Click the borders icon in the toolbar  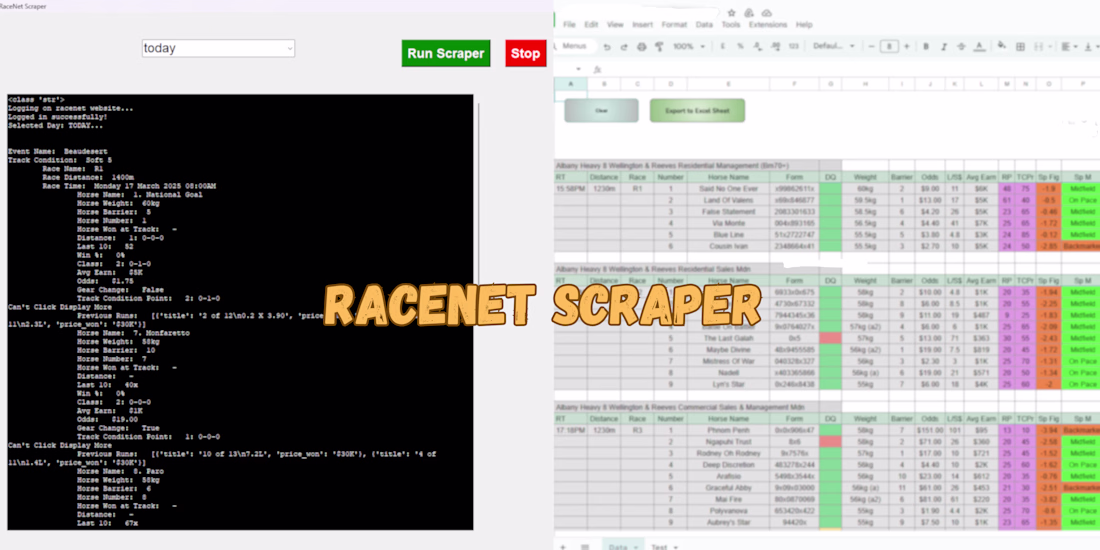tap(1020, 46)
